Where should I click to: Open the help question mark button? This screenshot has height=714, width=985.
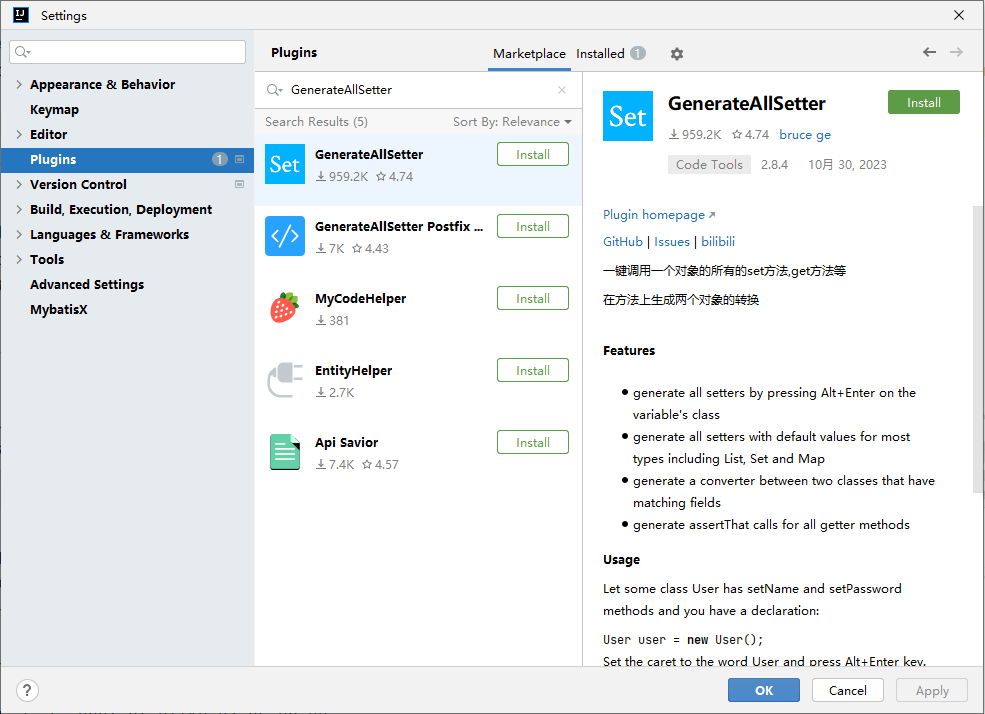[x=27, y=691]
